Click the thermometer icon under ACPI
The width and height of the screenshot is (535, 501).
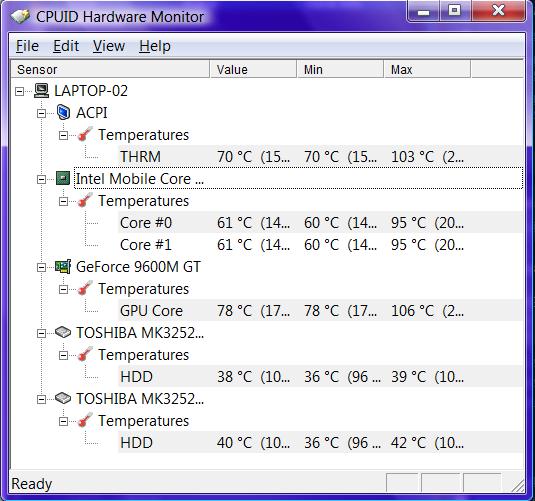(x=85, y=134)
